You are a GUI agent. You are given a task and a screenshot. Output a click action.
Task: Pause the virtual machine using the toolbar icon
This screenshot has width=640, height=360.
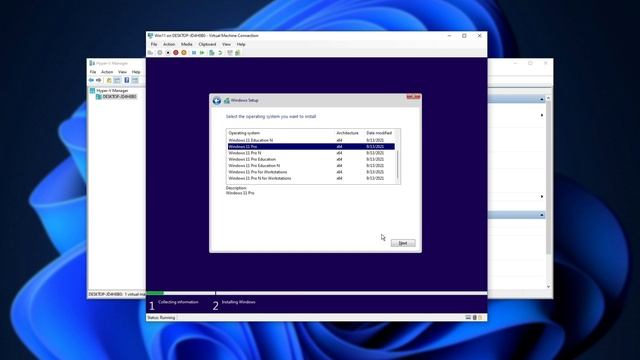pyautogui.click(x=194, y=53)
